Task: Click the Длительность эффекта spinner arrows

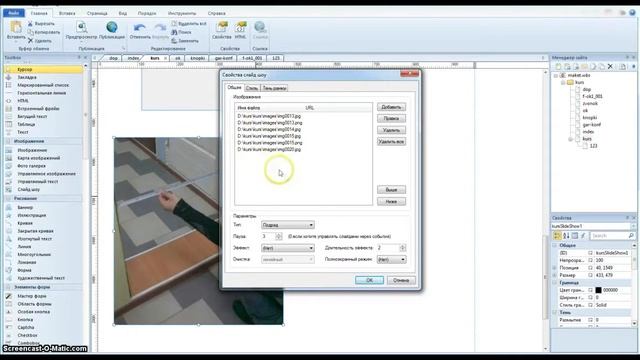Action: [403, 248]
